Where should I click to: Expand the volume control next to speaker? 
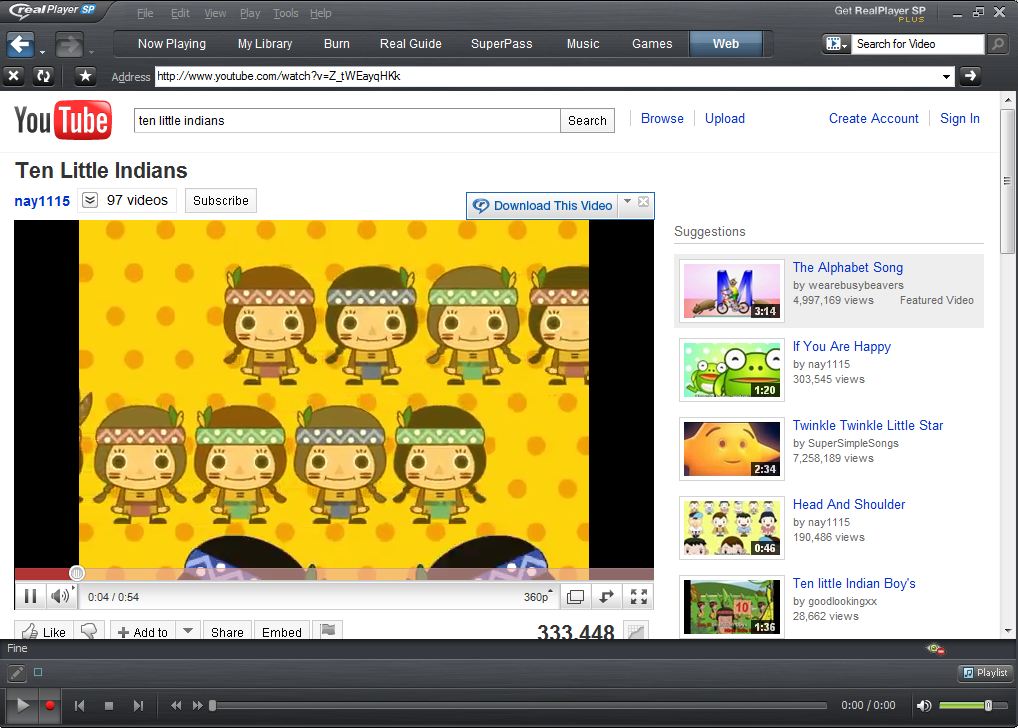tap(73, 588)
